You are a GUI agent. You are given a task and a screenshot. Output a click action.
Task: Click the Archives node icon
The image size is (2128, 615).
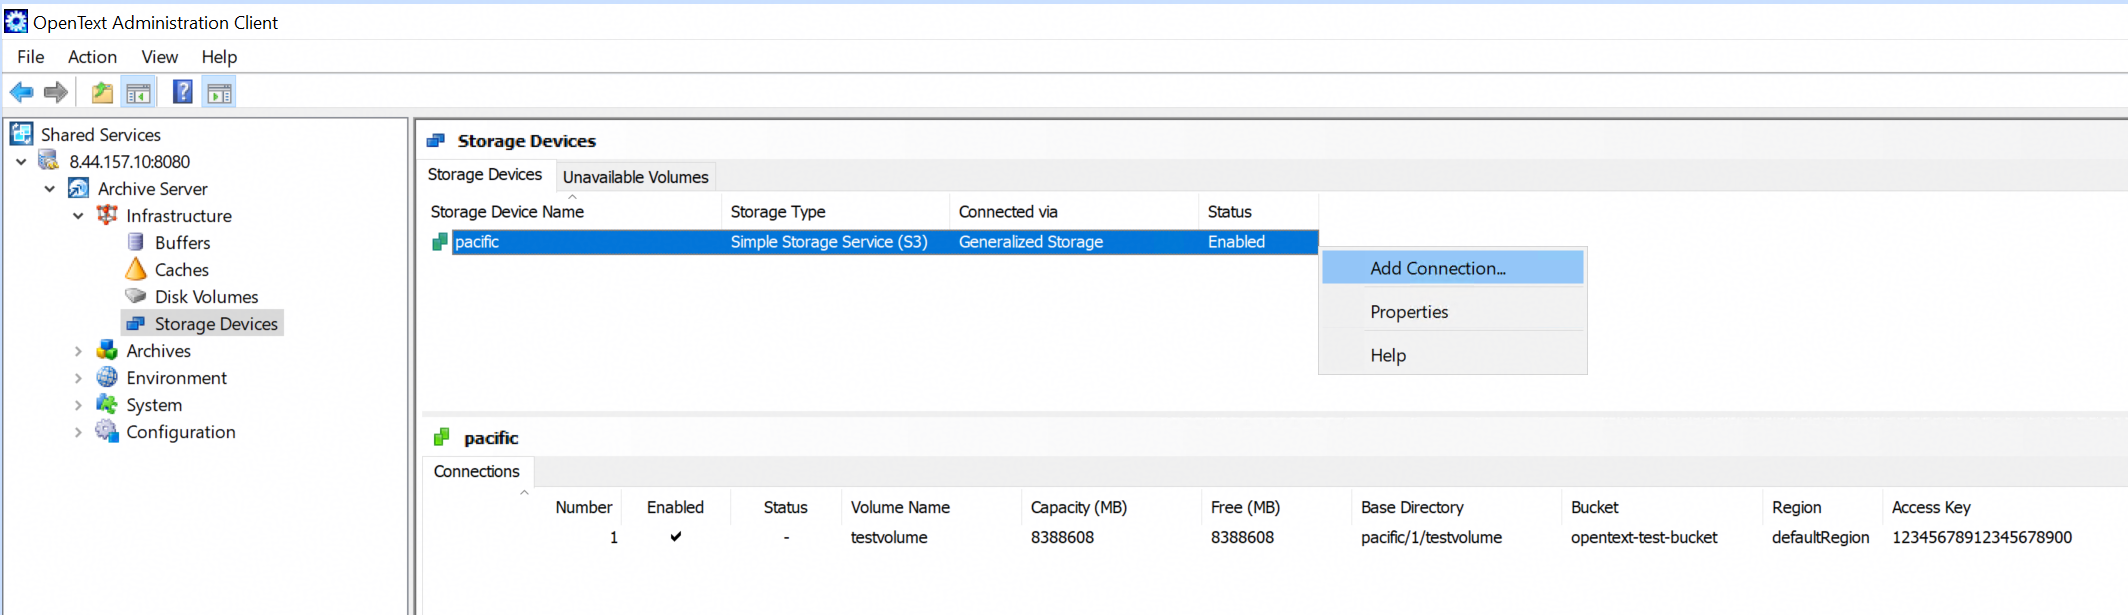tap(107, 350)
